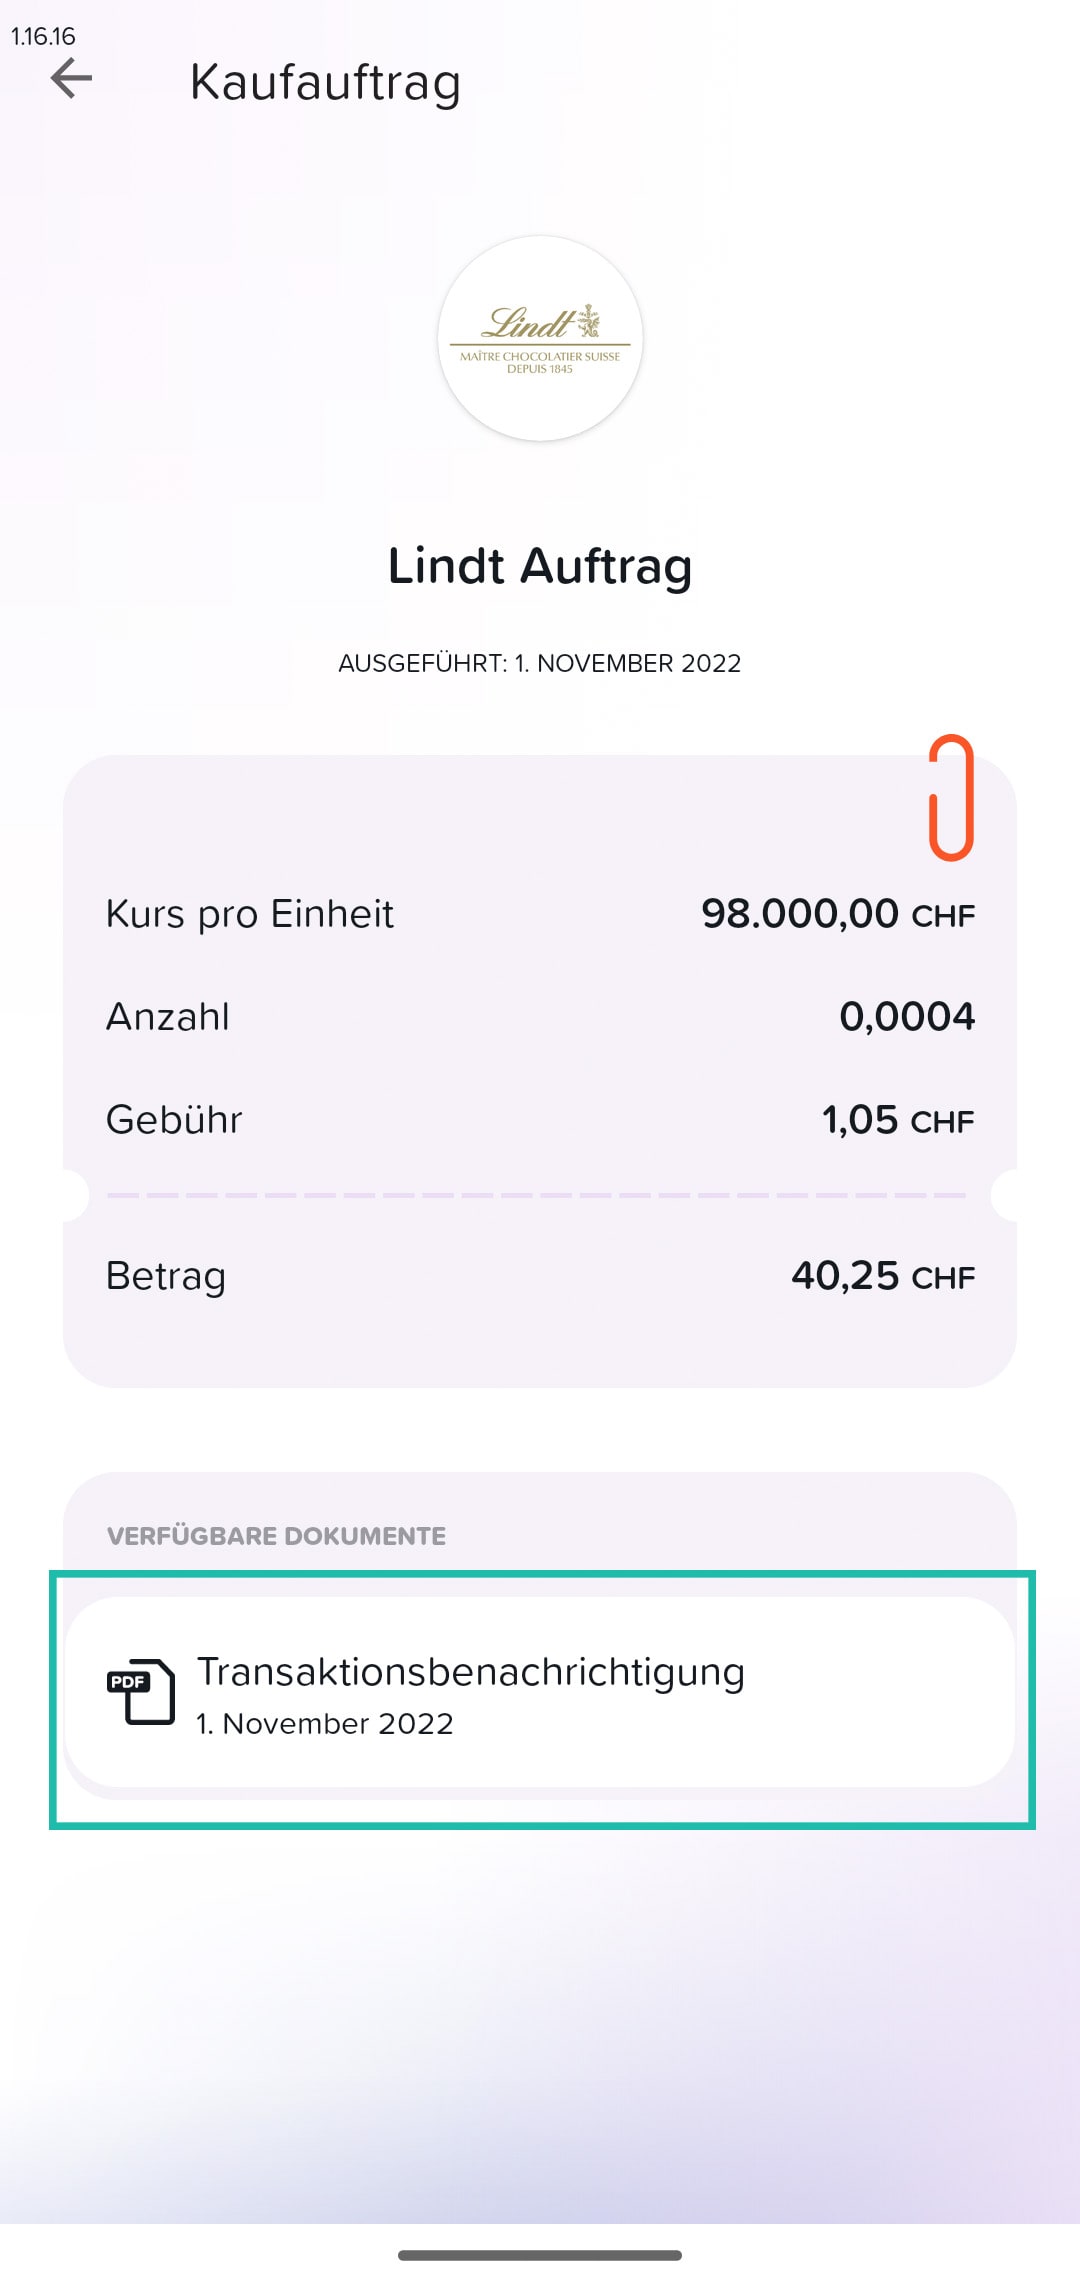Tap the back arrow icon
The width and height of the screenshot is (1080, 2287).
[71, 78]
